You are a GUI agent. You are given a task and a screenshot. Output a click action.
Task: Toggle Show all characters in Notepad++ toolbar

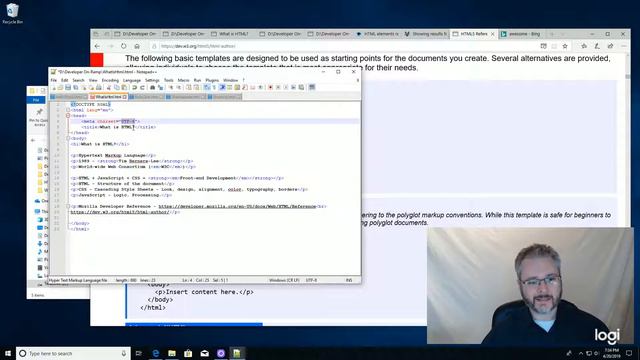pos(214,87)
